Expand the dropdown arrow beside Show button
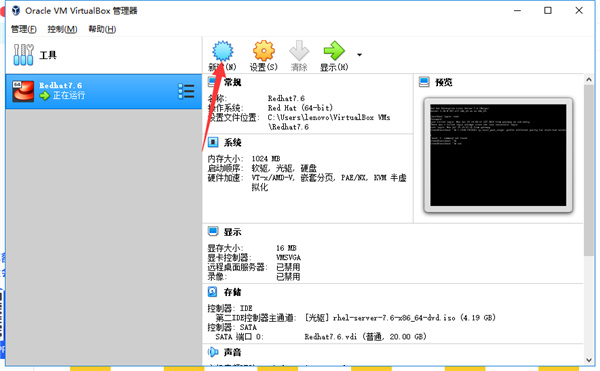 click(359, 55)
